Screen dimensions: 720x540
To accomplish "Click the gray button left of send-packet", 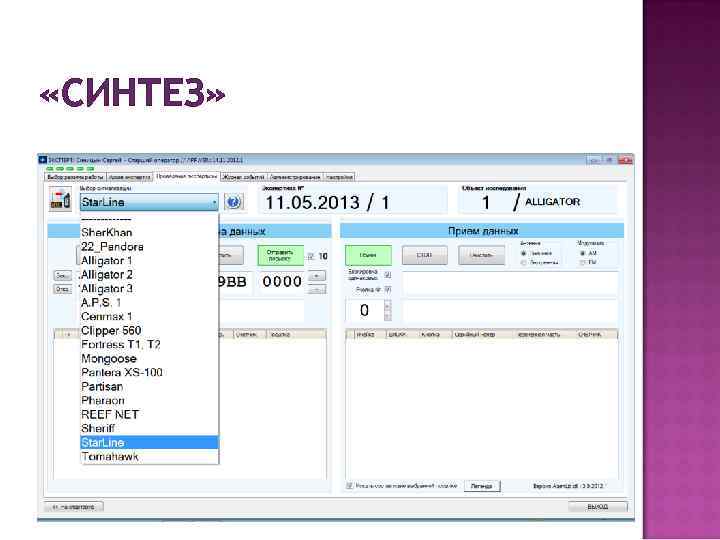I will tap(230, 255).
